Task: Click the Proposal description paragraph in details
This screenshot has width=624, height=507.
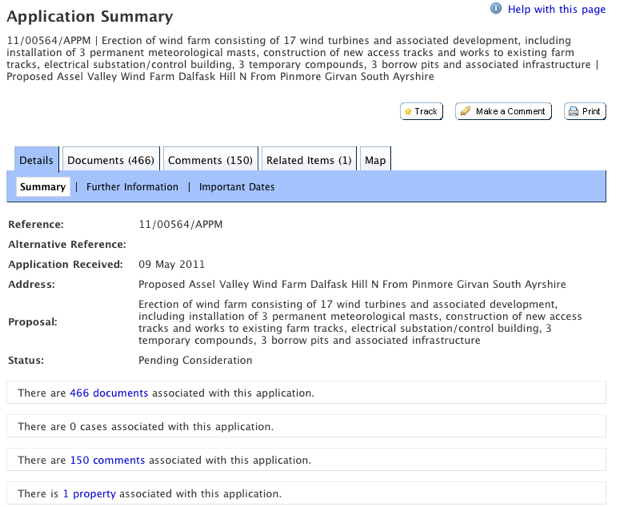Action: pyautogui.click(x=360, y=322)
